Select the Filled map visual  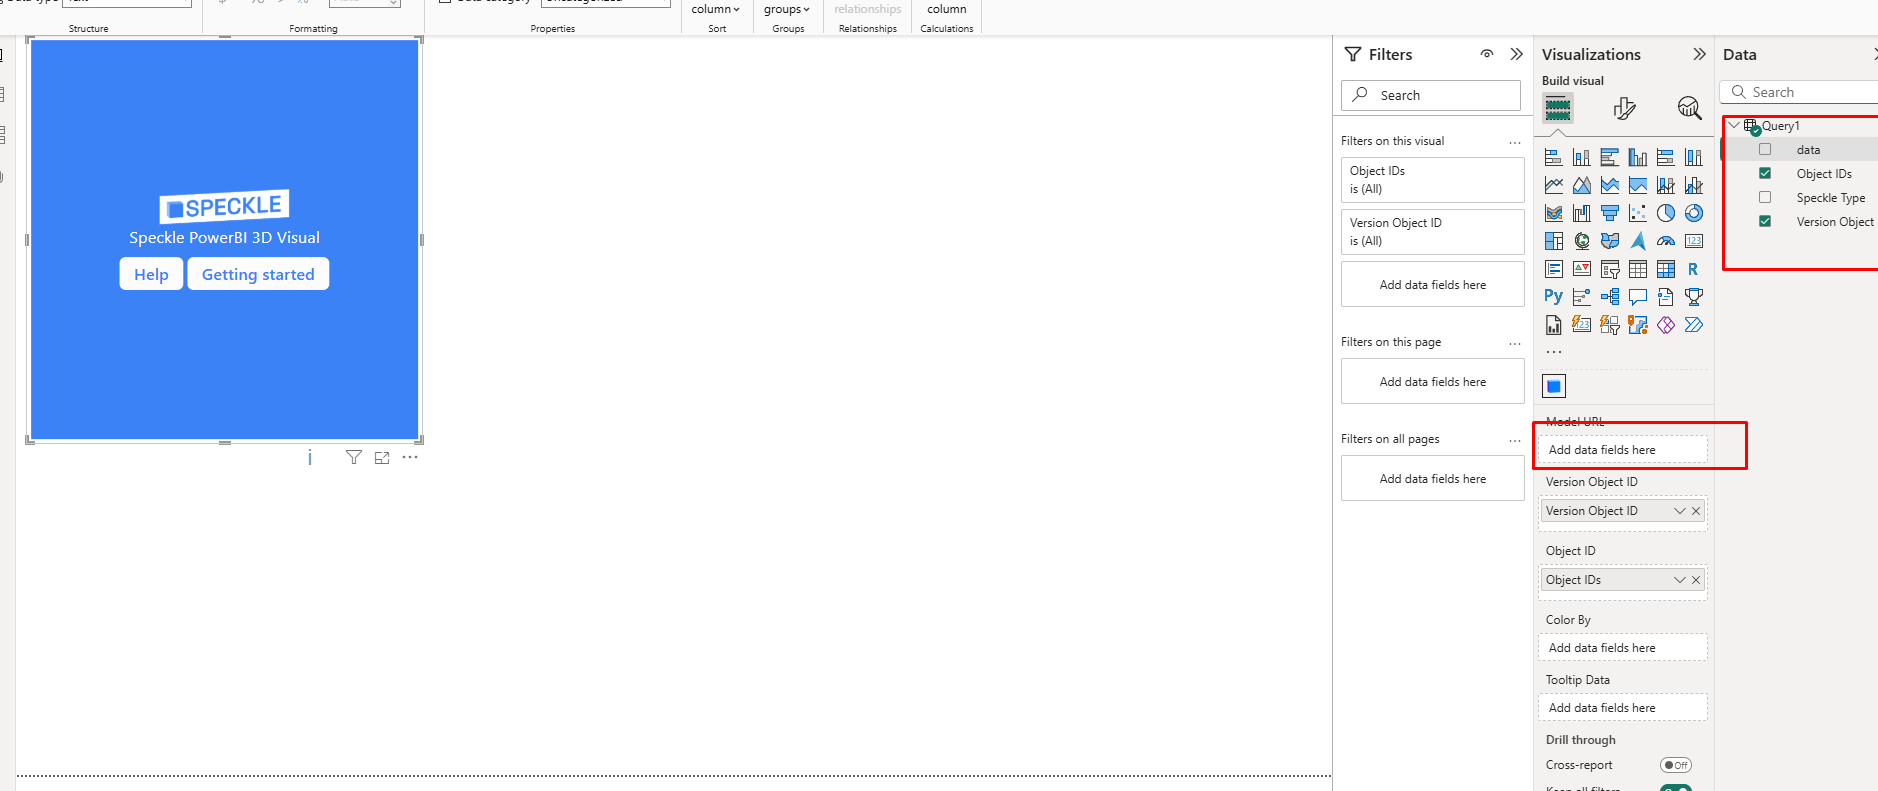[1609, 241]
